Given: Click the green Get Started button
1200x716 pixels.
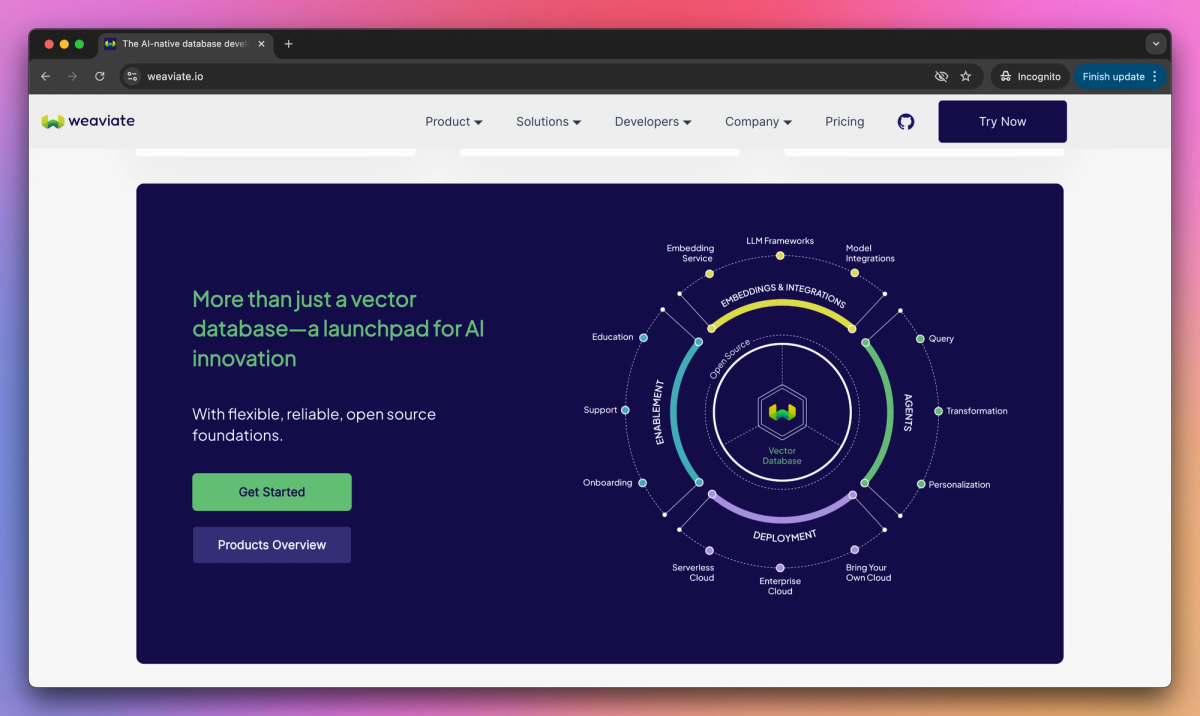Looking at the screenshot, I should tap(272, 492).
